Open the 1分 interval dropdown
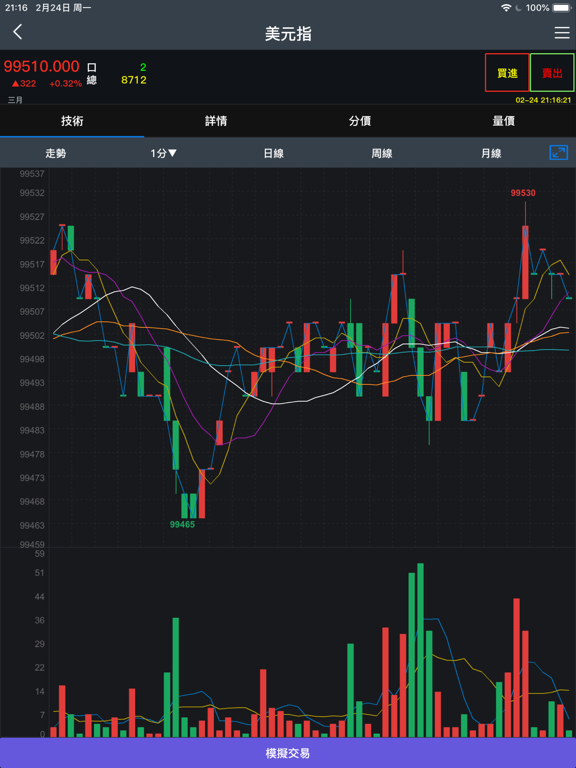This screenshot has height=768, width=576. pyautogui.click(x=163, y=153)
